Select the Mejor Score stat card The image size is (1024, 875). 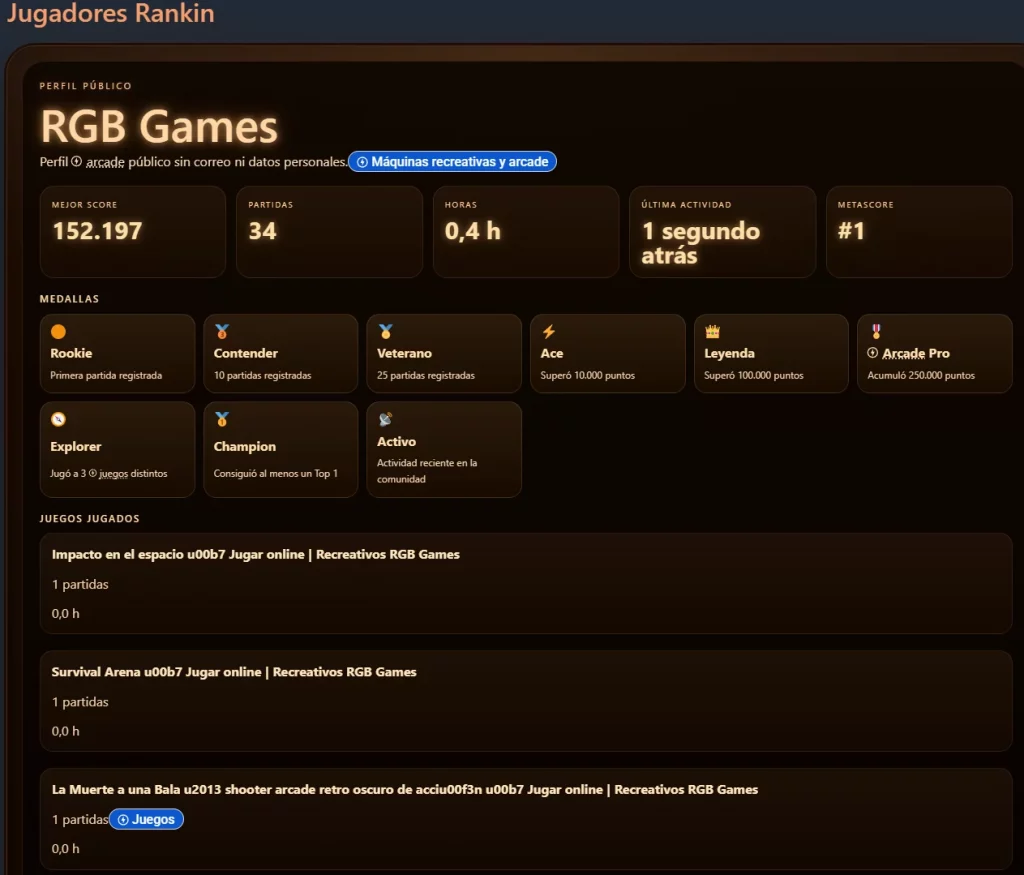click(x=132, y=231)
